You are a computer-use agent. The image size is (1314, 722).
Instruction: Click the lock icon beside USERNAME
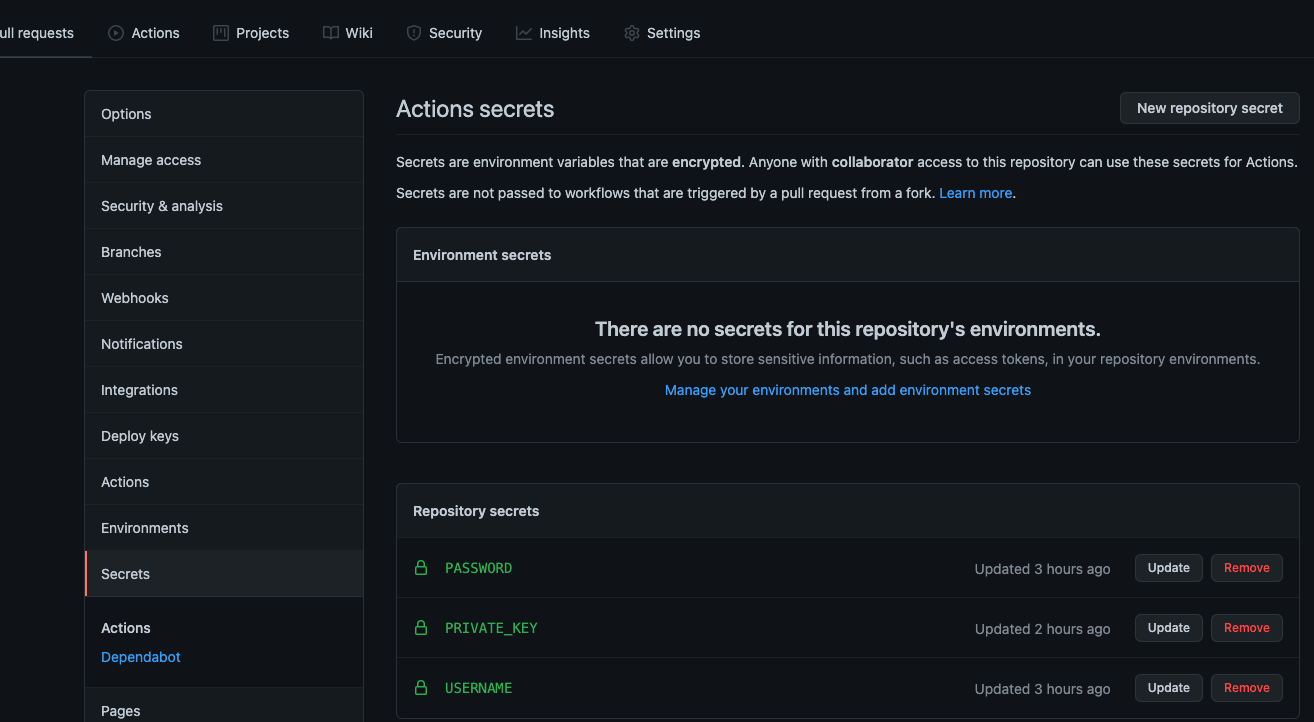(x=421, y=688)
